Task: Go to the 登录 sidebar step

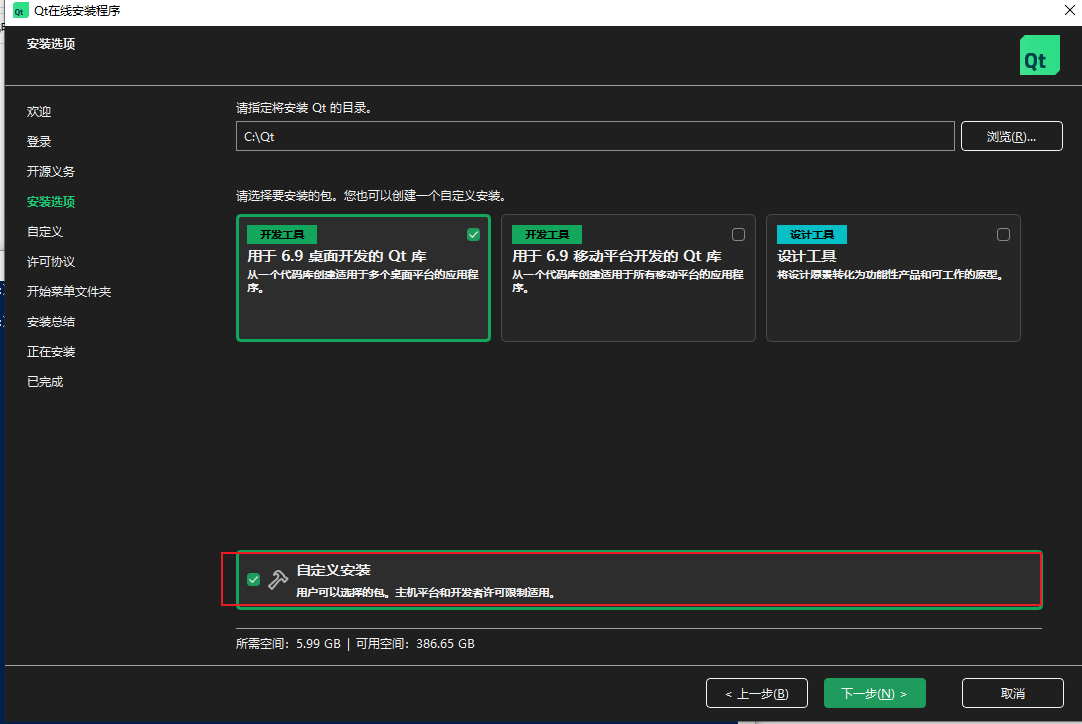Action: (39, 141)
